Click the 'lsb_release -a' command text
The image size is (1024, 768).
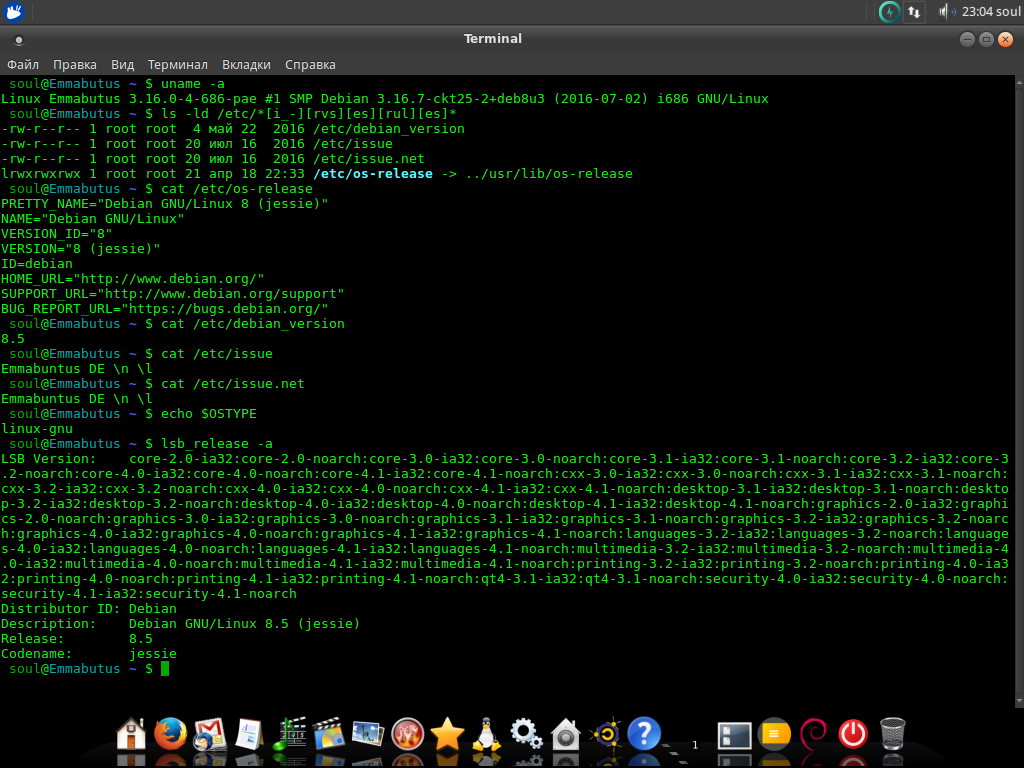click(217, 444)
